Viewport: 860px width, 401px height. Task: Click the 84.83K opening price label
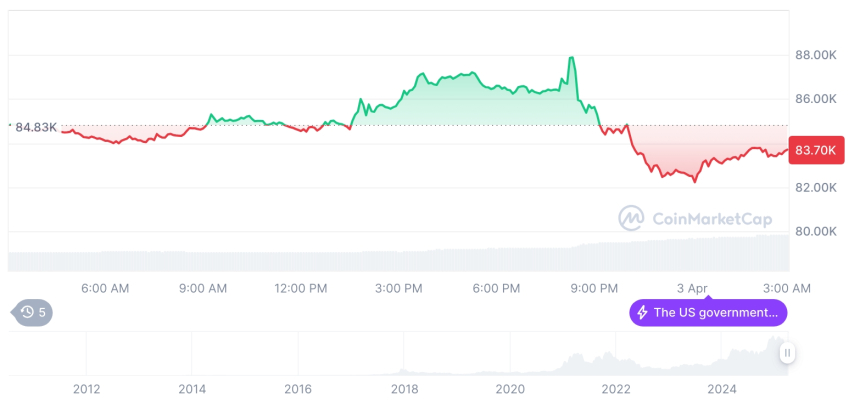pos(36,127)
